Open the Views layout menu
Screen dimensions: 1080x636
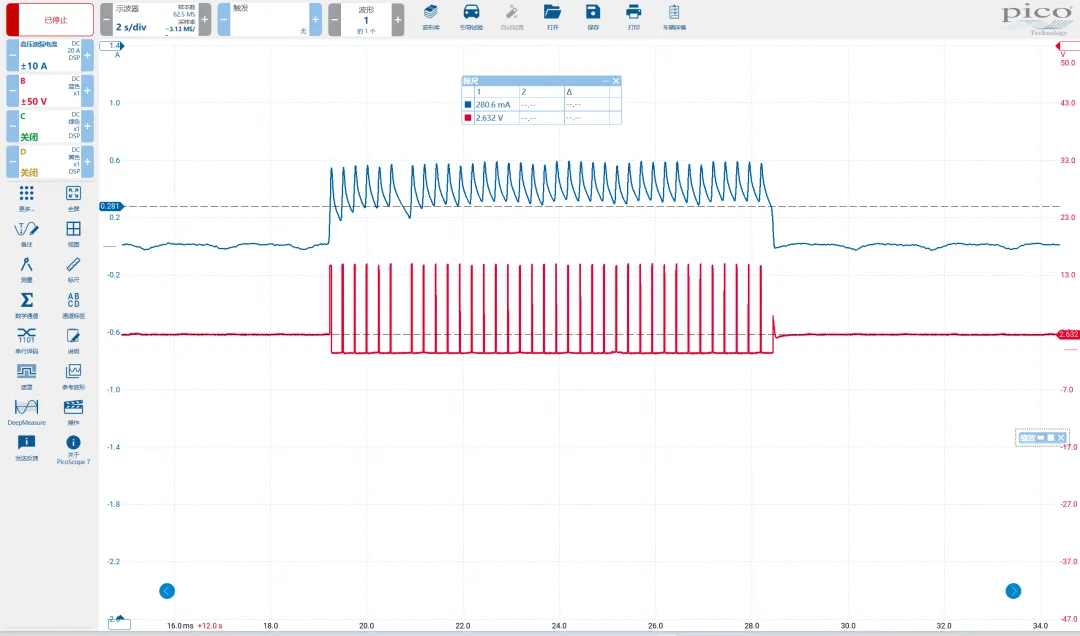[73, 232]
